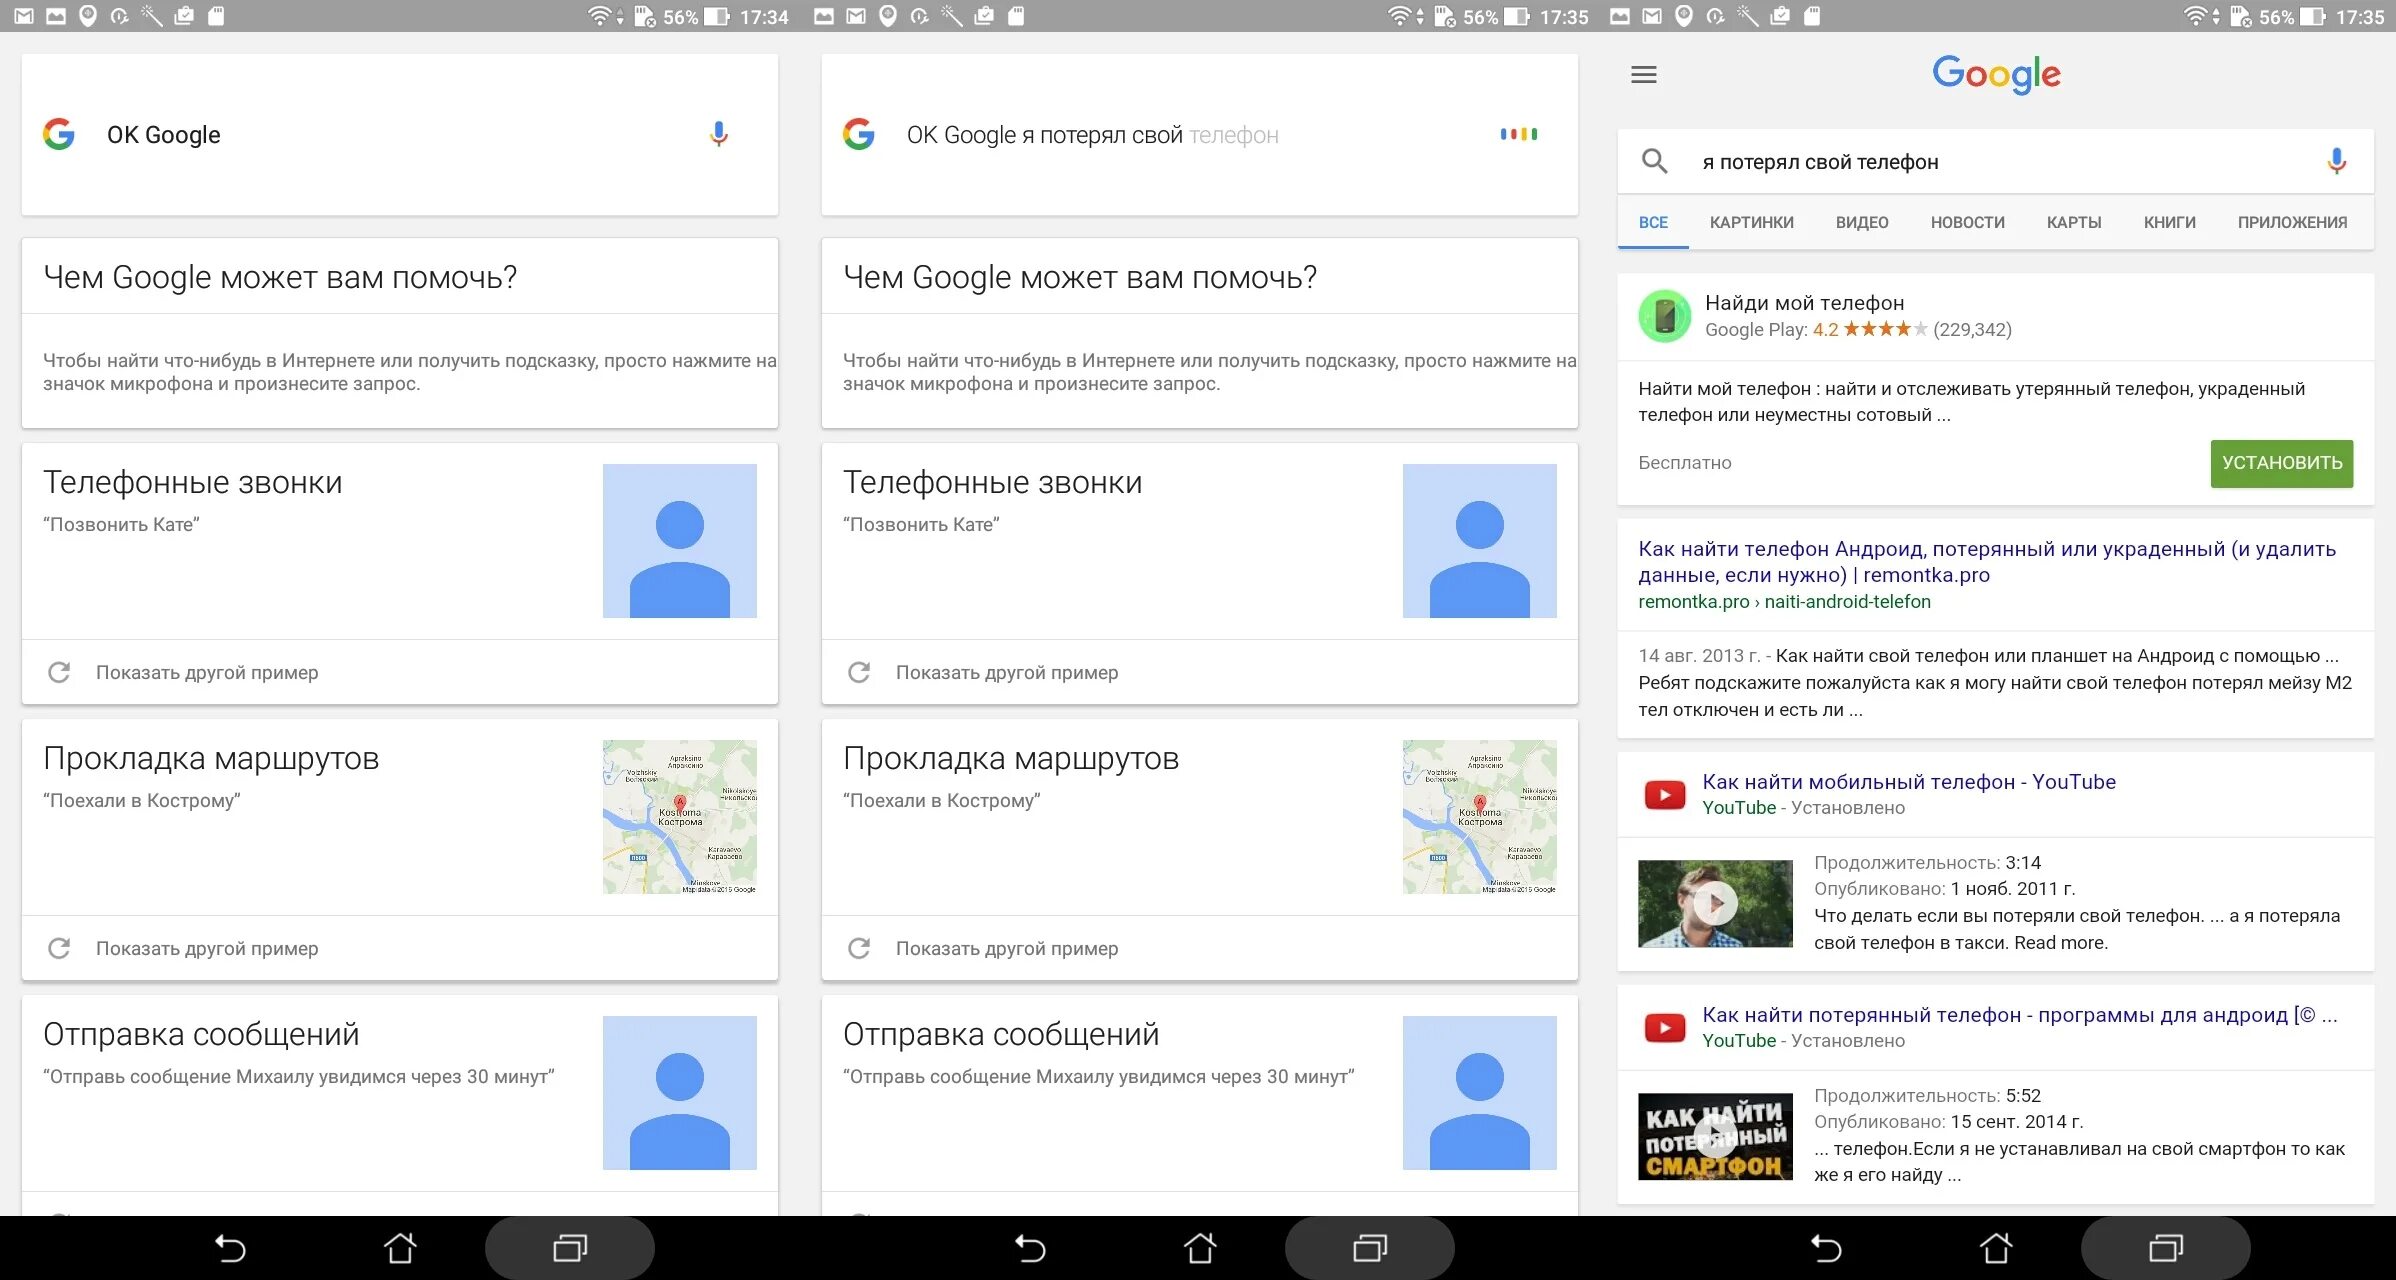Tap the microphone icon in the left screen search bar
The width and height of the screenshot is (2396, 1280).
pyautogui.click(x=718, y=134)
